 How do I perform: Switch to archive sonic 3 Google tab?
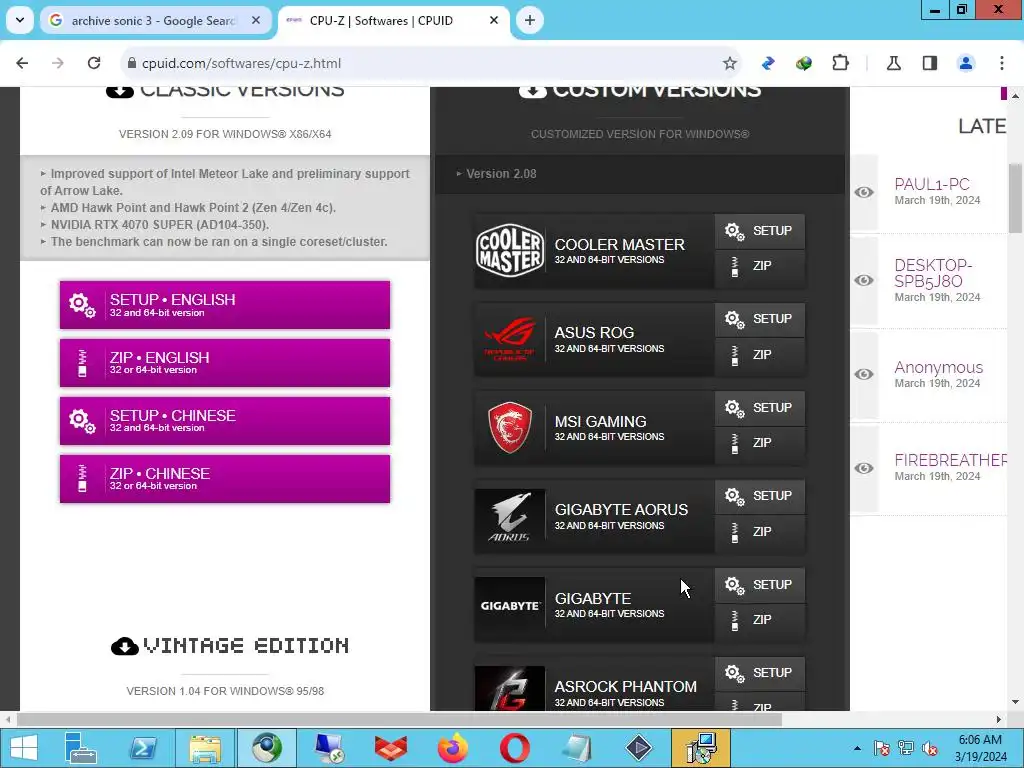152,21
